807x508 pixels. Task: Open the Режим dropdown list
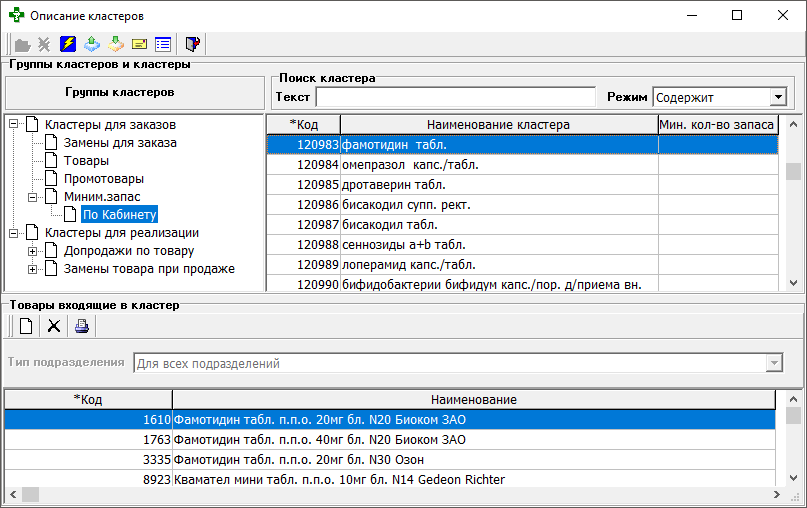(x=777, y=98)
